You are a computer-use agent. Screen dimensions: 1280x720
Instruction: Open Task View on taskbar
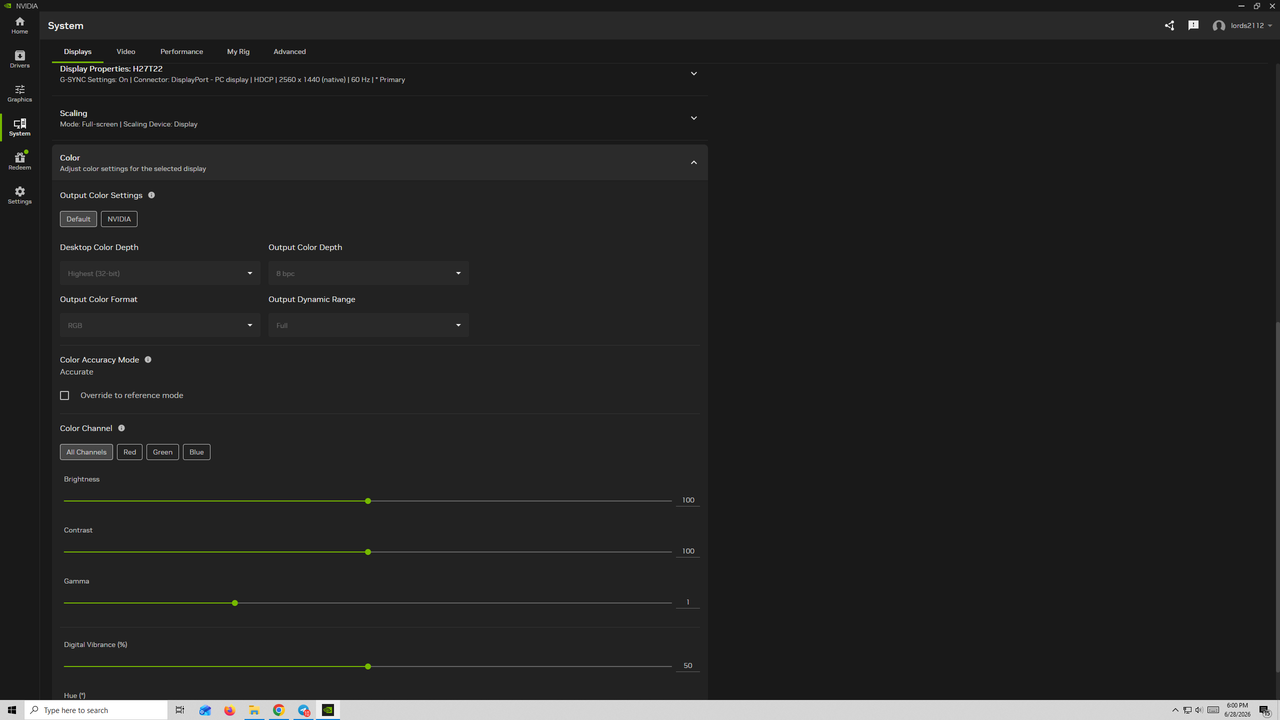pos(180,710)
